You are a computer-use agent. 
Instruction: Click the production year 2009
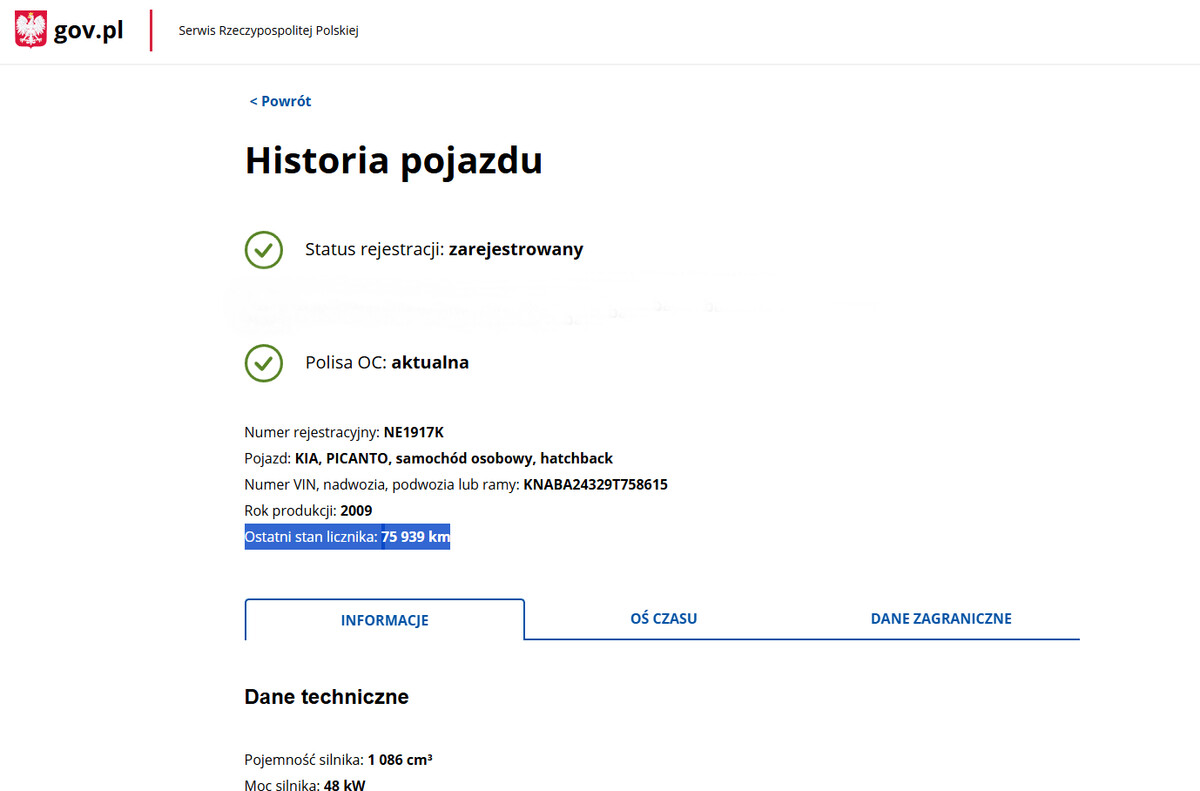(356, 511)
